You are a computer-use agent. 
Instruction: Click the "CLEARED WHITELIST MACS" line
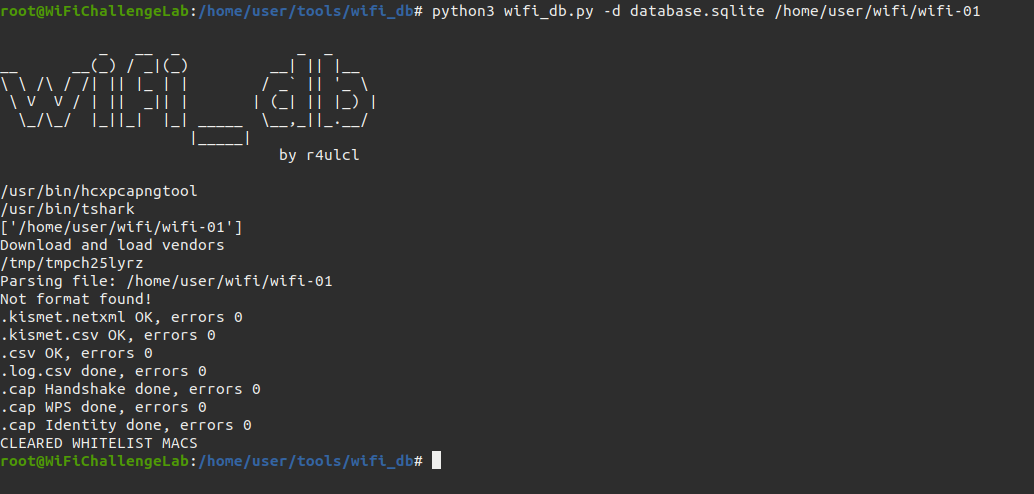point(99,443)
